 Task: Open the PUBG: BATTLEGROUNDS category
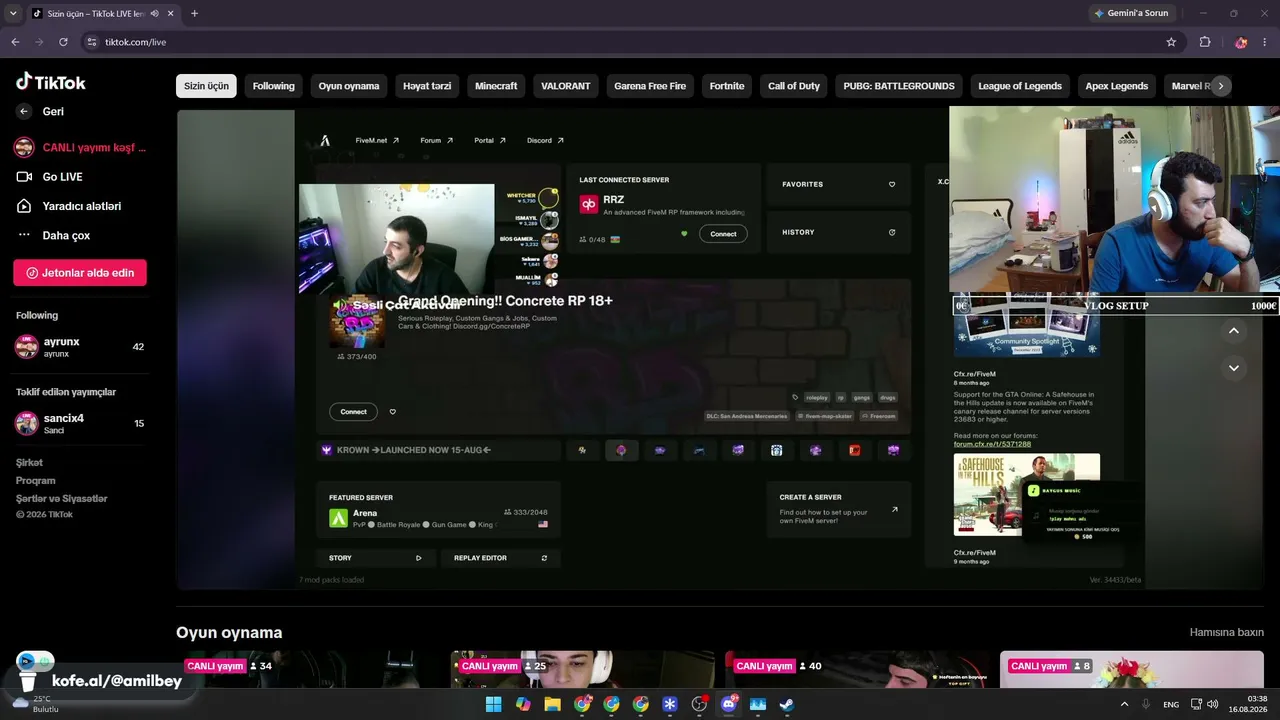pos(899,86)
